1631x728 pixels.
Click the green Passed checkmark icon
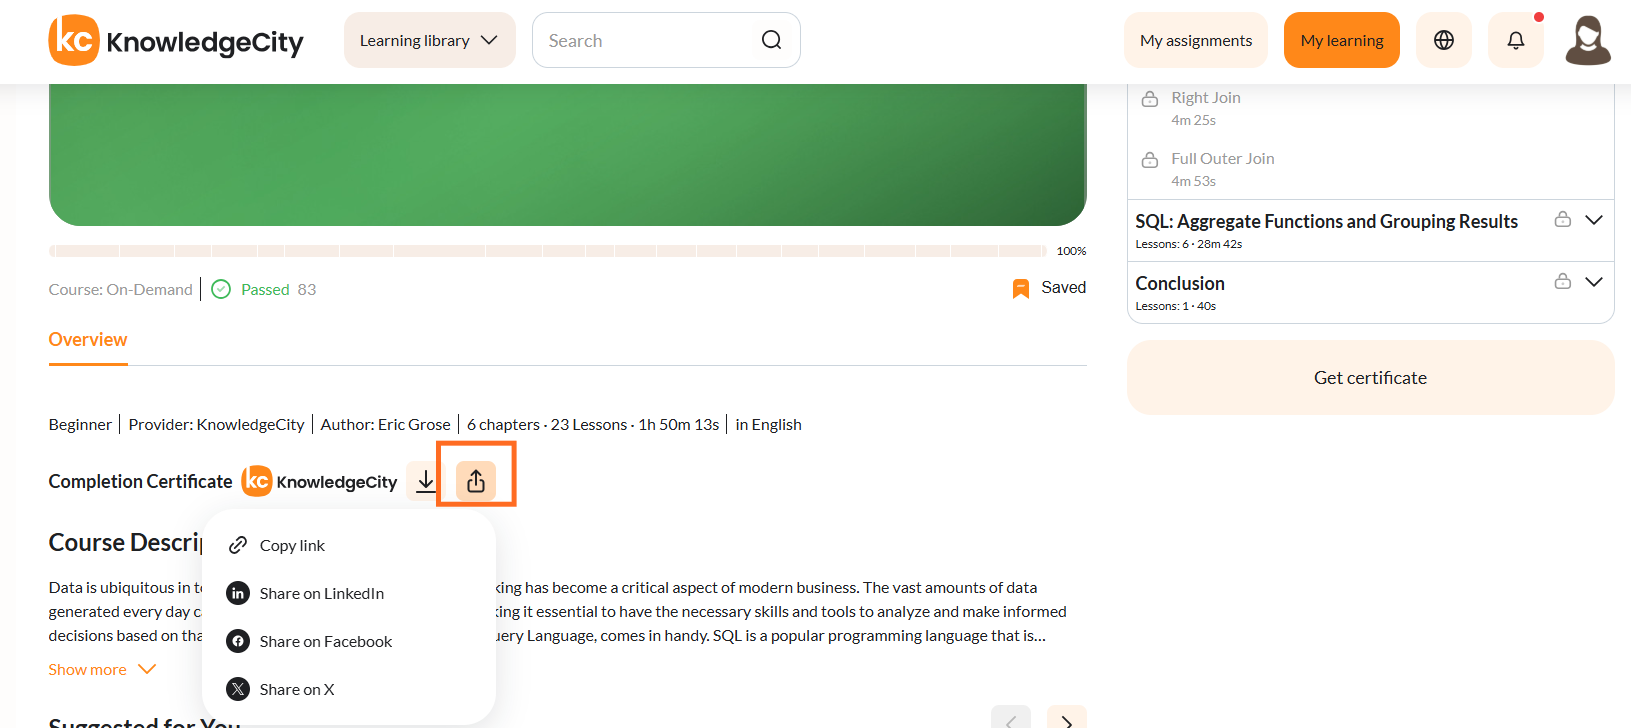(x=221, y=289)
